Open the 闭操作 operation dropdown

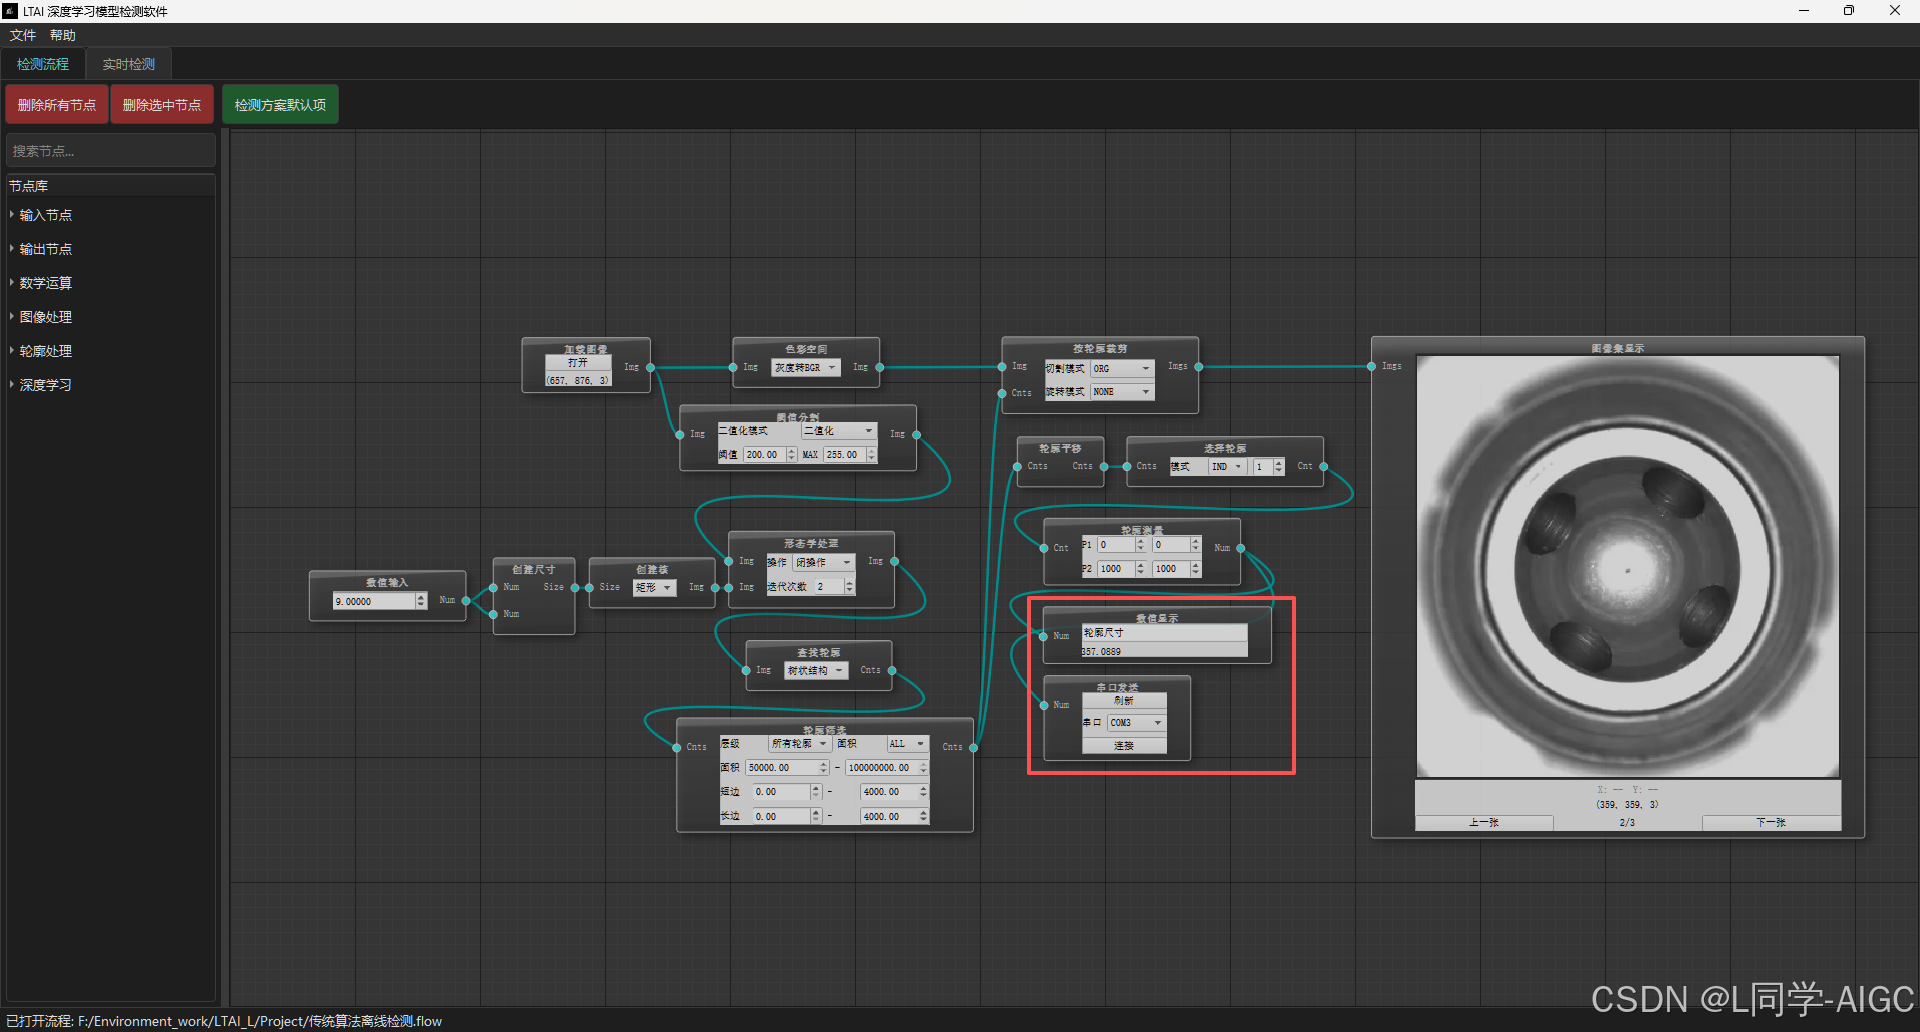824,563
